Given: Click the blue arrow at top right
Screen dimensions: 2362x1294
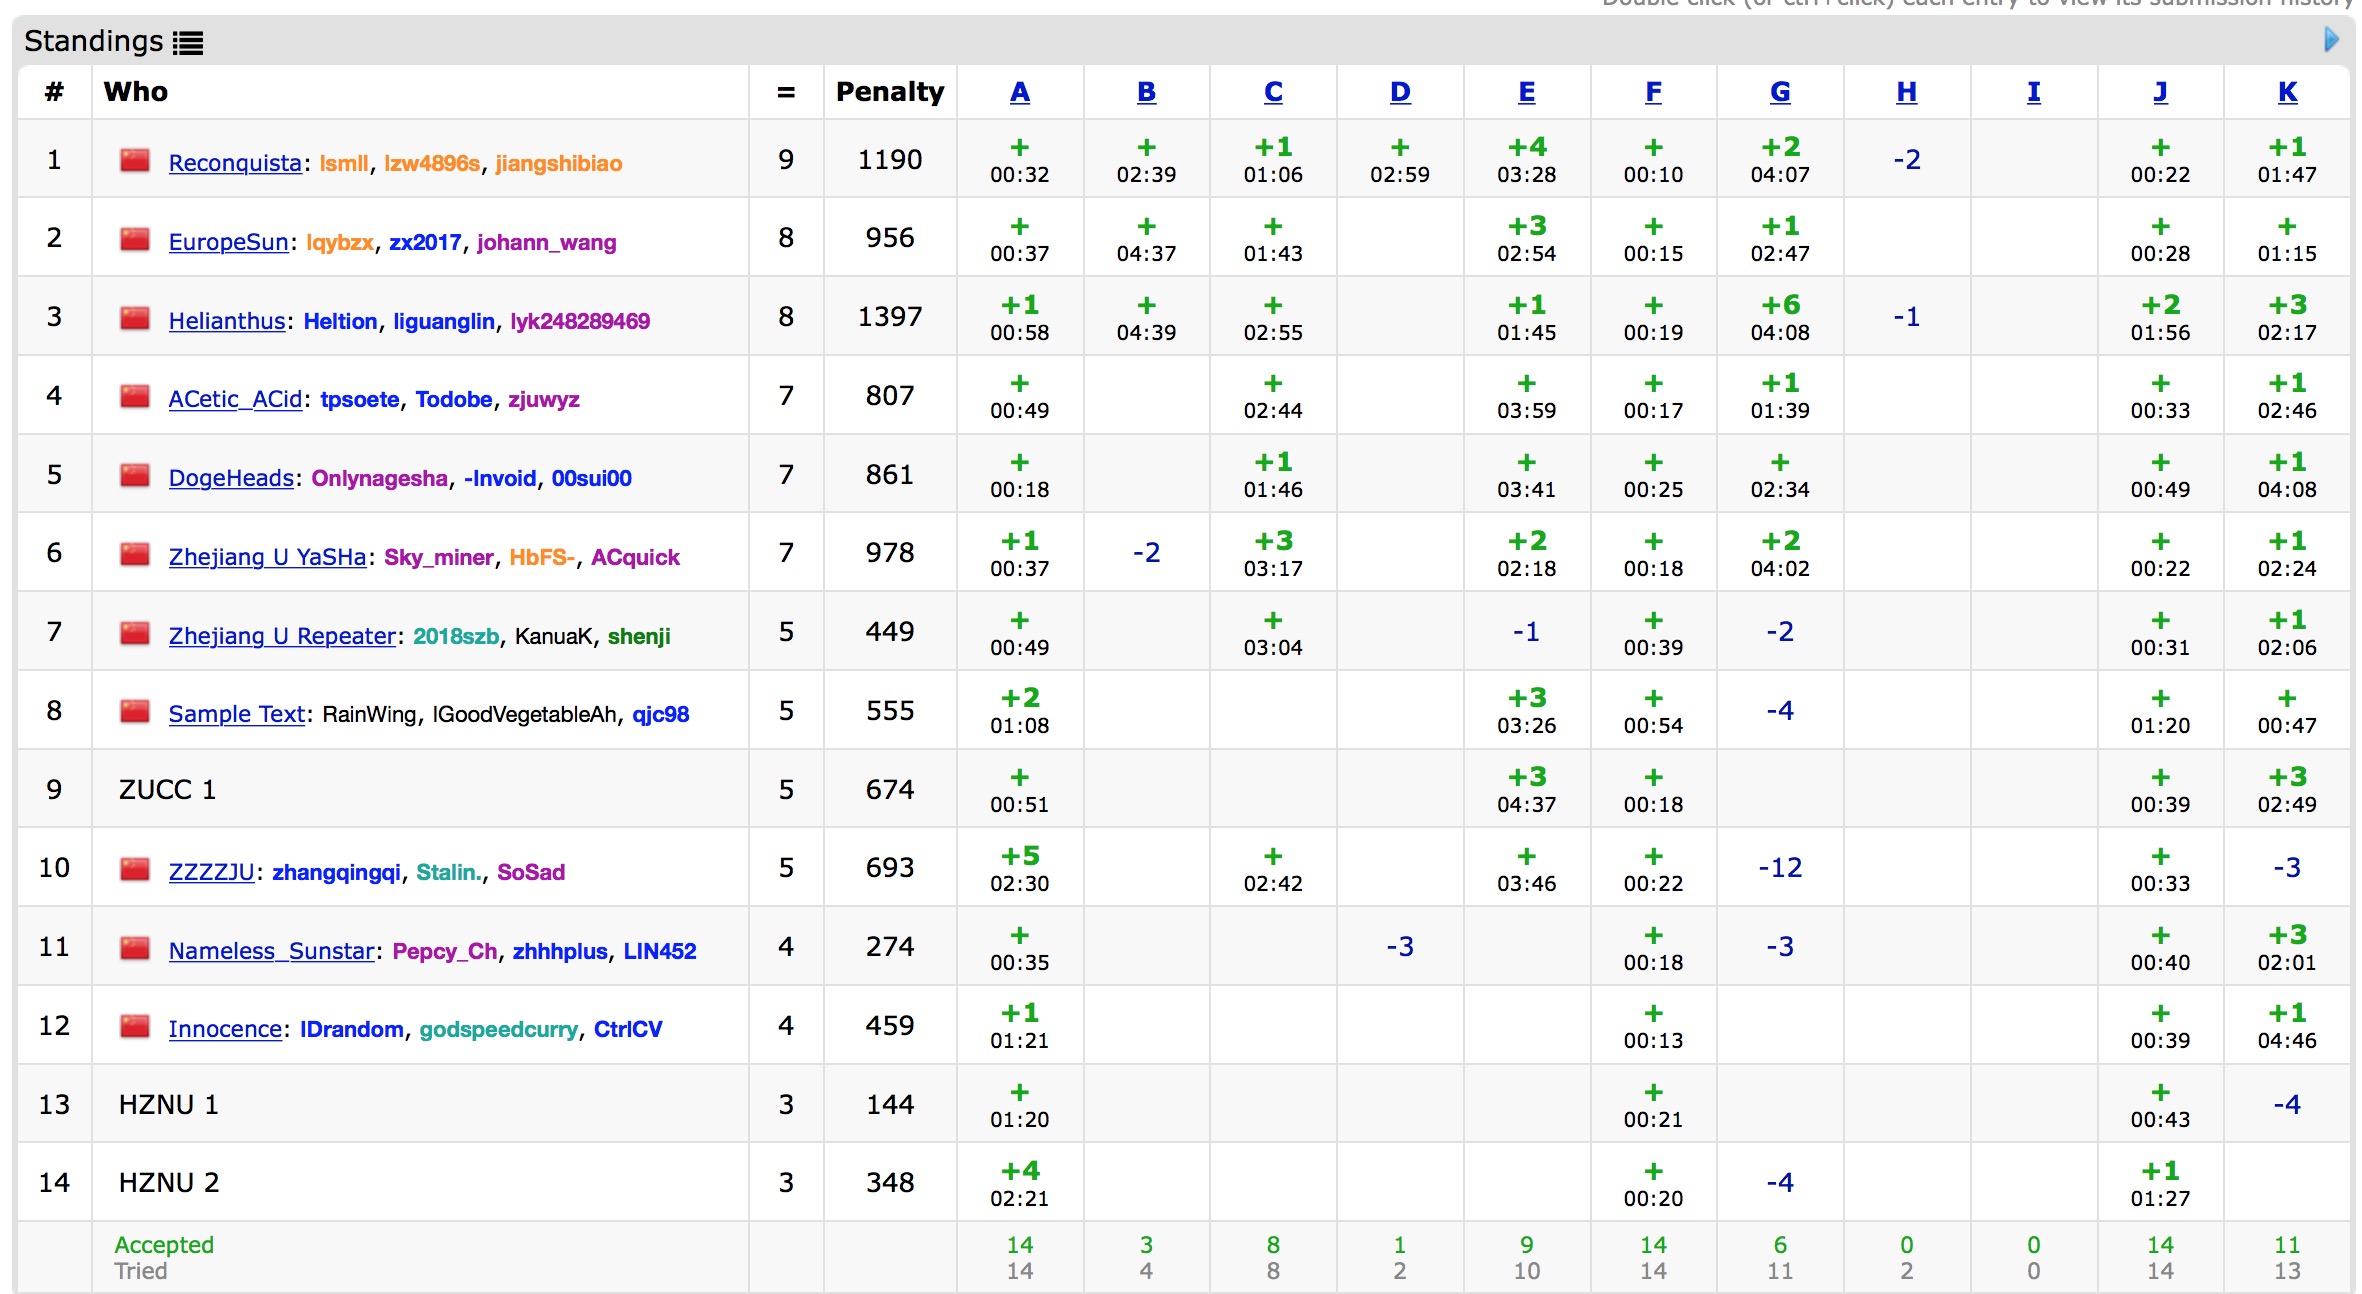Looking at the screenshot, I should pyautogui.click(x=2331, y=40).
